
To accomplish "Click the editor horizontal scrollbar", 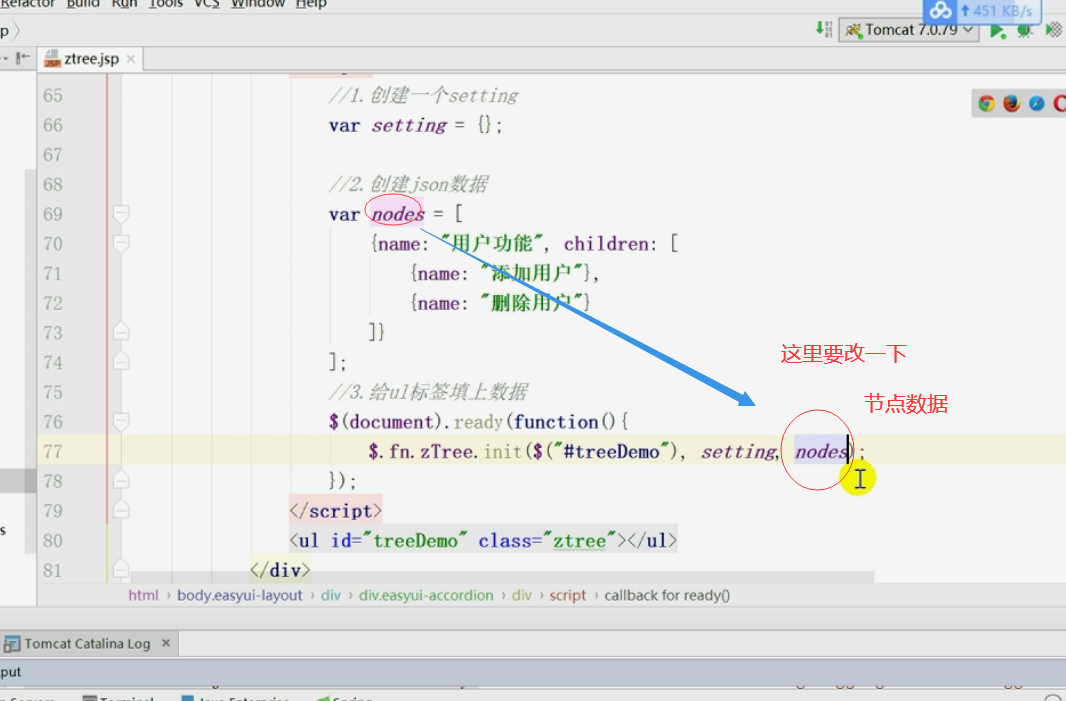I will pos(502,577).
